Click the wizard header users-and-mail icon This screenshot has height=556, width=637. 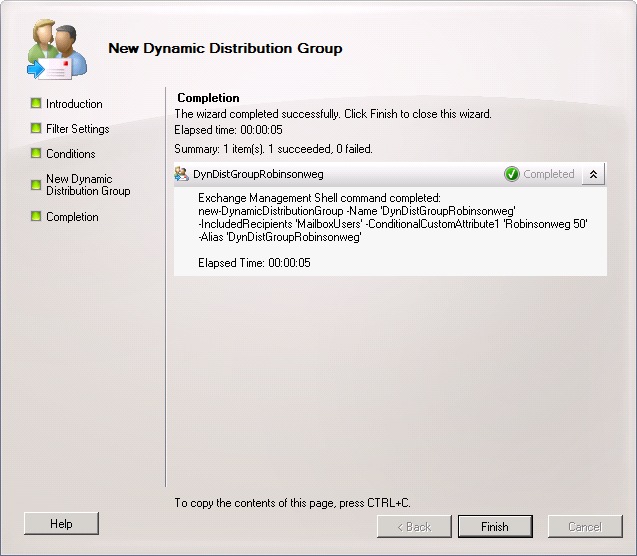(x=56, y=49)
